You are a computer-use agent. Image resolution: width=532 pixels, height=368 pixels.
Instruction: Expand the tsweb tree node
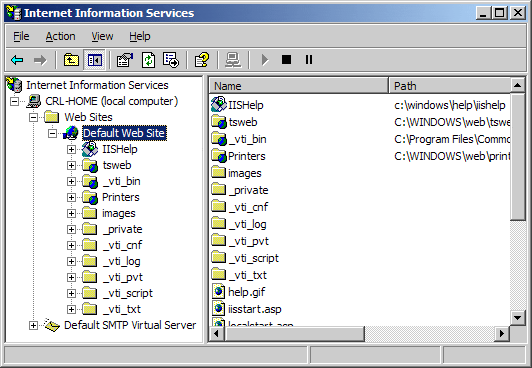click(x=71, y=165)
